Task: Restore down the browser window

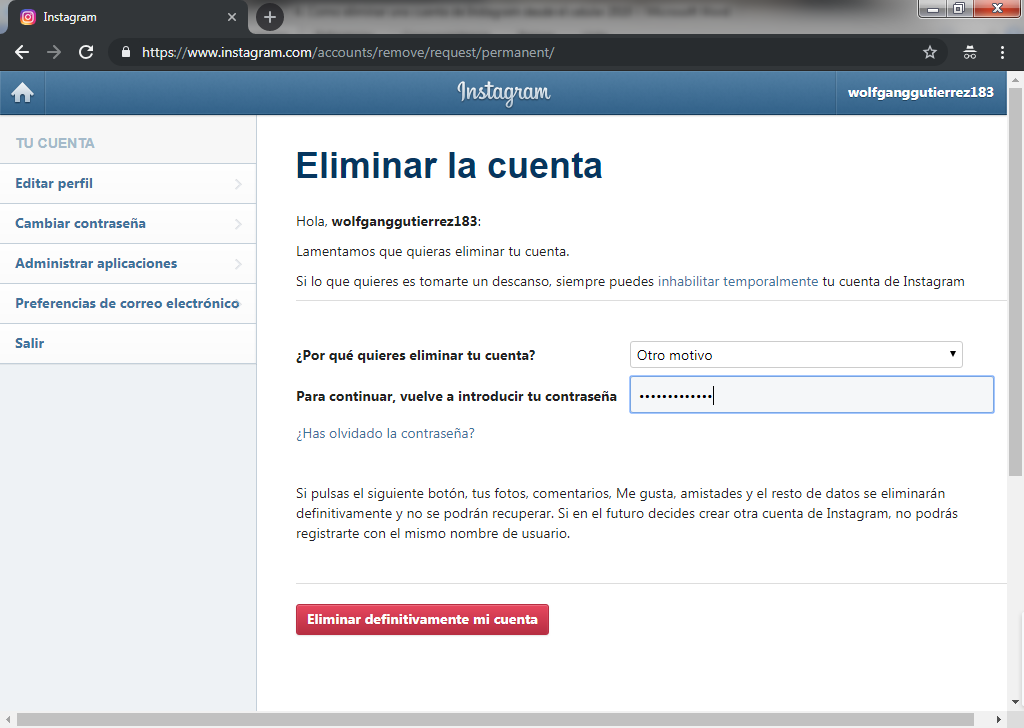Action: [959, 8]
